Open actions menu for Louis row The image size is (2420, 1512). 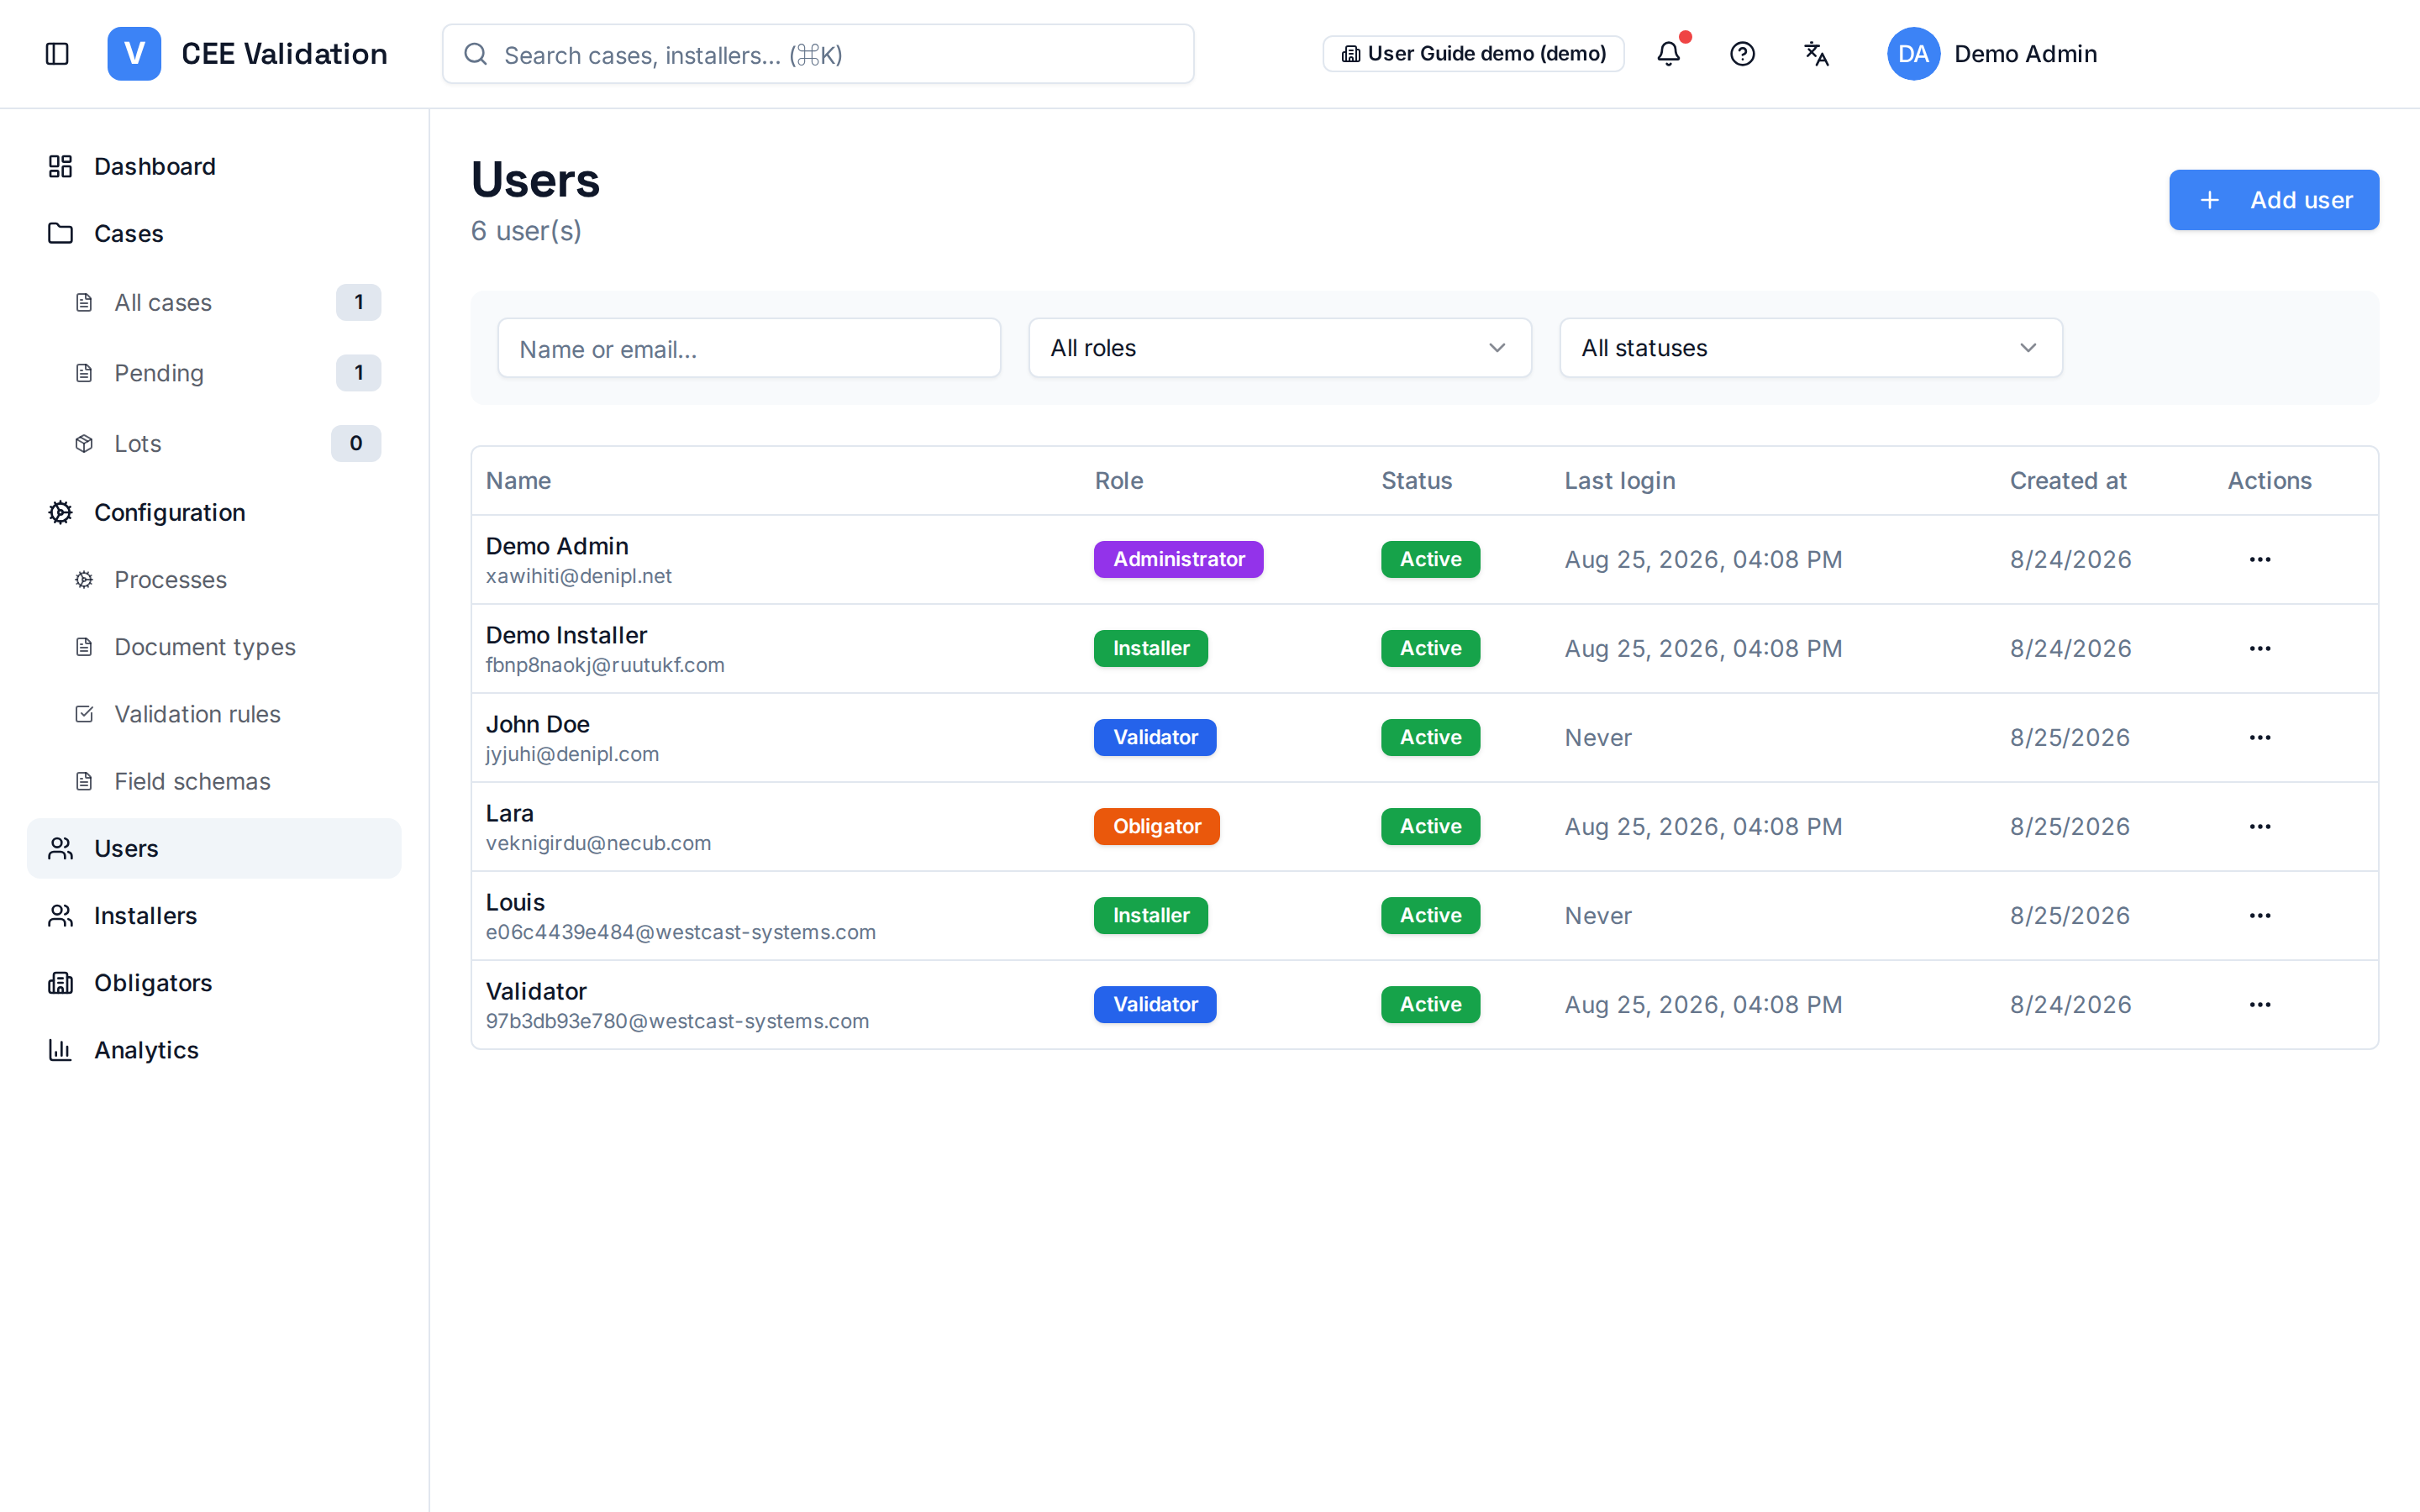coord(2260,915)
